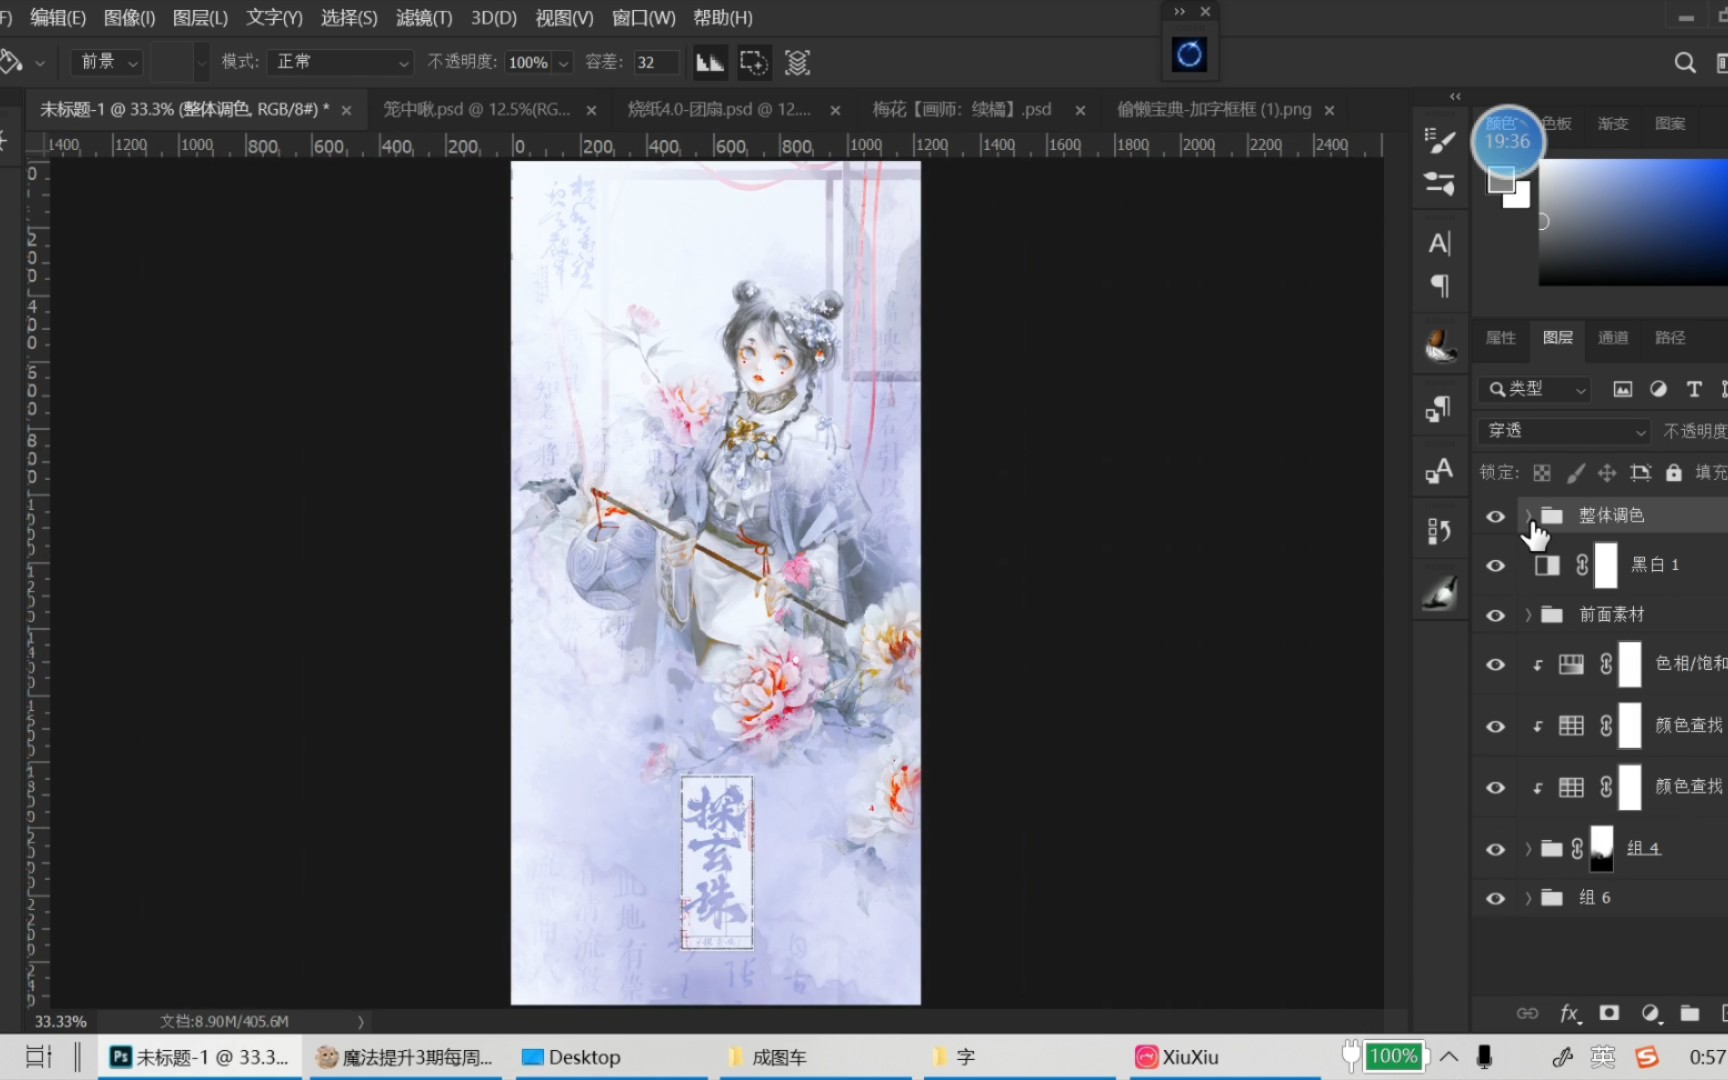Open the 模式 正常 blend mode dropdown

tap(340, 62)
